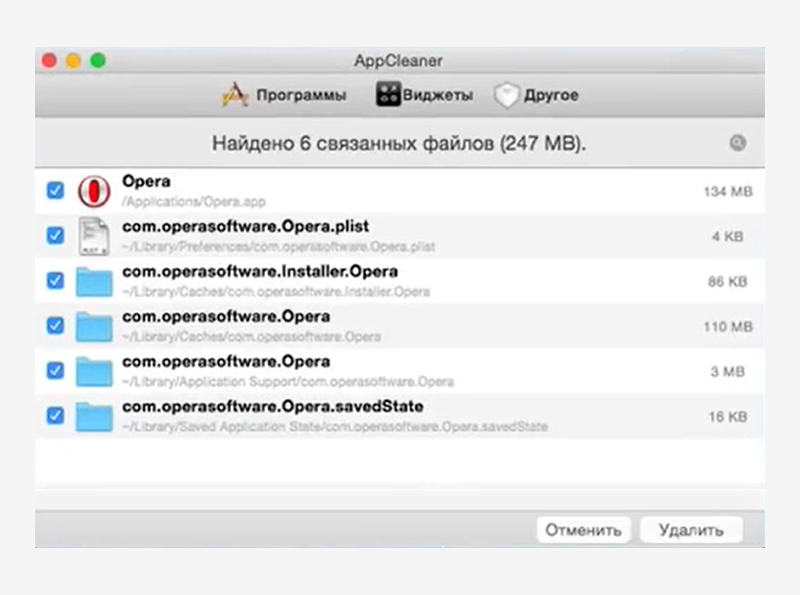Click the ~/Library/Saved Application State path

coord(335,427)
